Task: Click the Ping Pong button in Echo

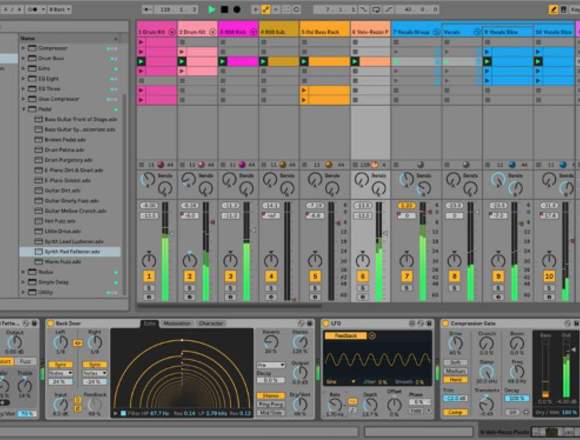Action: pyautogui.click(x=271, y=404)
